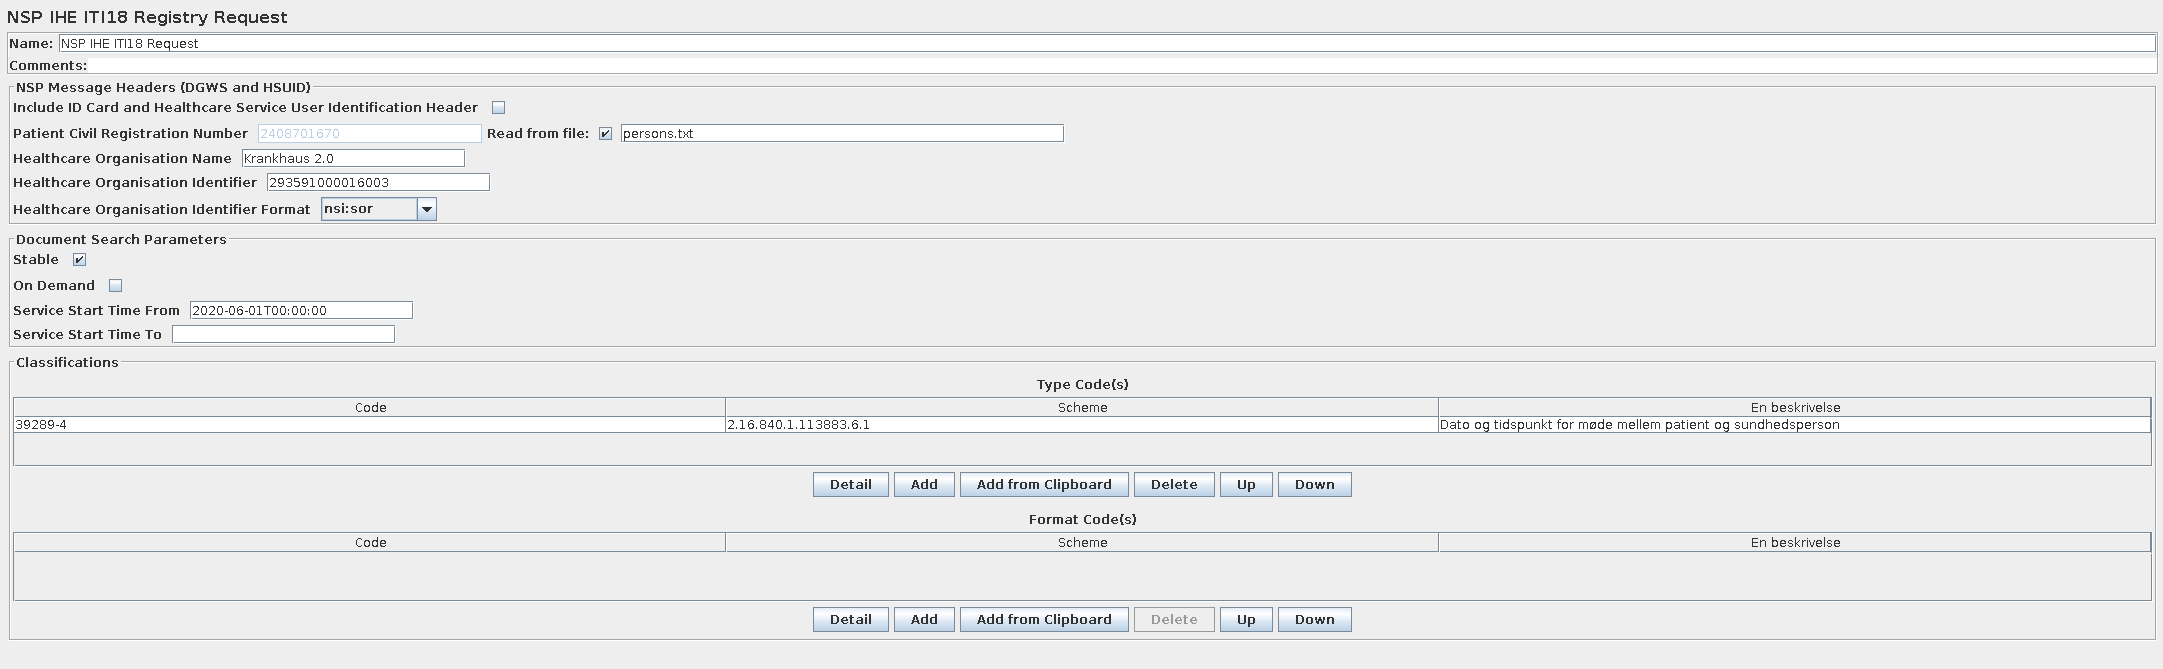Click Add button under Type Codes
2163x669 pixels.
pos(924,485)
